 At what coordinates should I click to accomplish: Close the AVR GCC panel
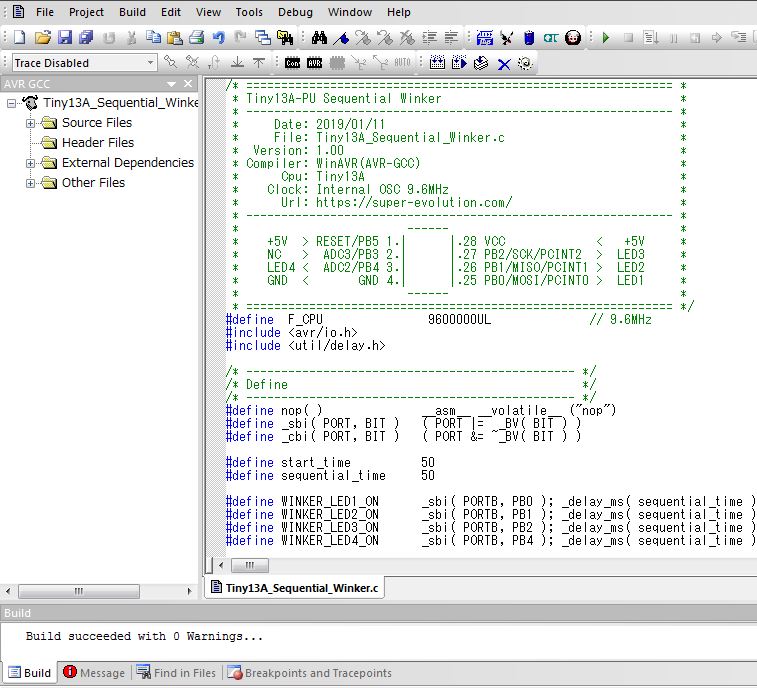(187, 85)
